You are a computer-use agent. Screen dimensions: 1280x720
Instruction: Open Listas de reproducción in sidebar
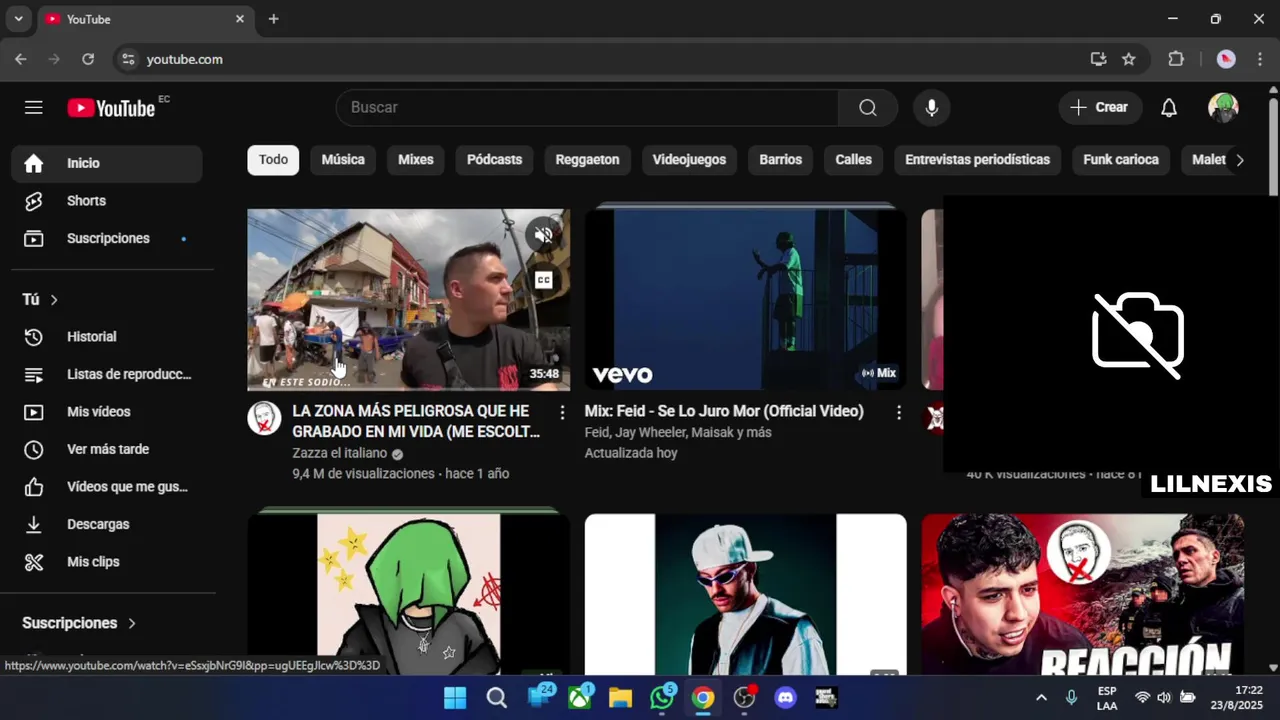tap(107, 374)
